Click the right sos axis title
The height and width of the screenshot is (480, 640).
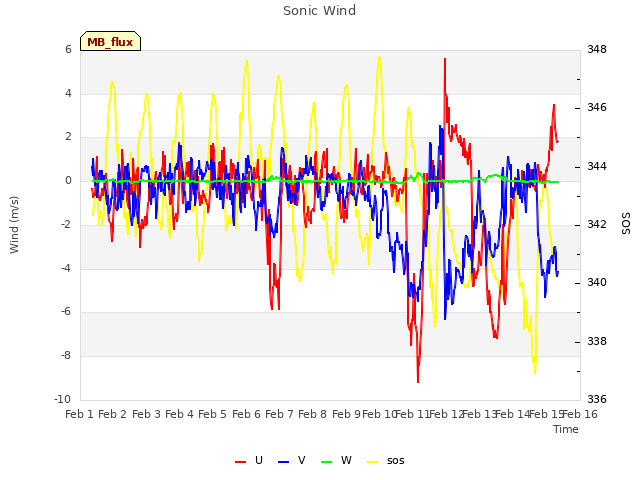(x=626, y=223)
